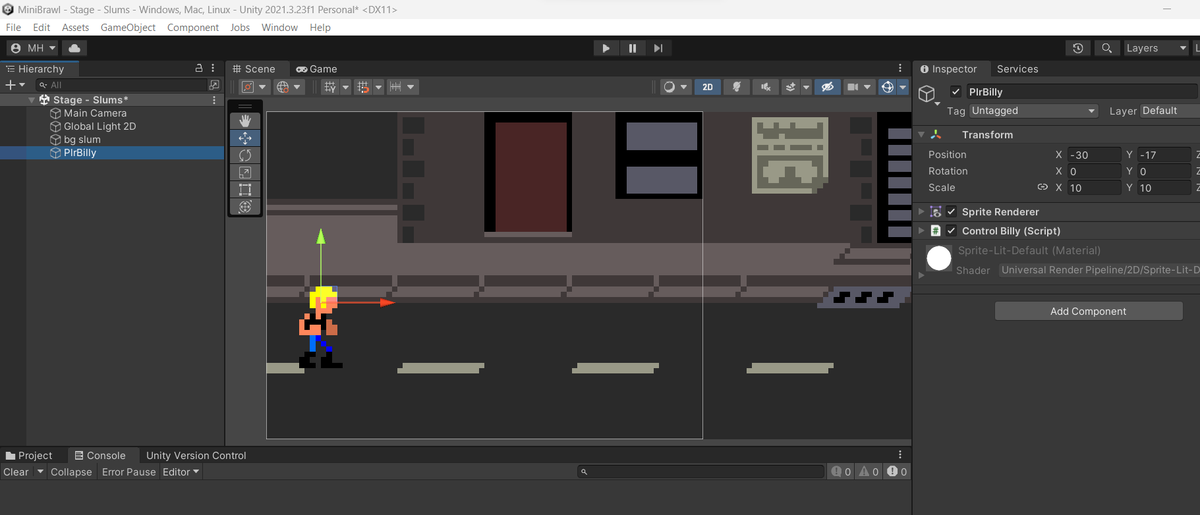Expand the Control Billy script component

921,231
